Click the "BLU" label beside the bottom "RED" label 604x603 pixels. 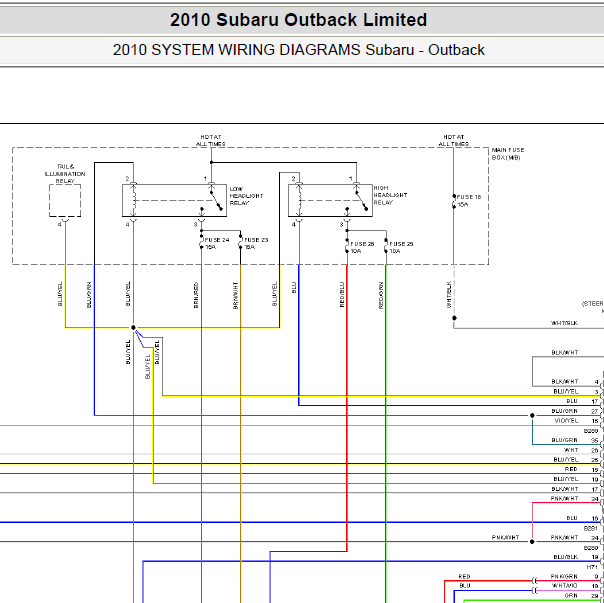(465, 586)
